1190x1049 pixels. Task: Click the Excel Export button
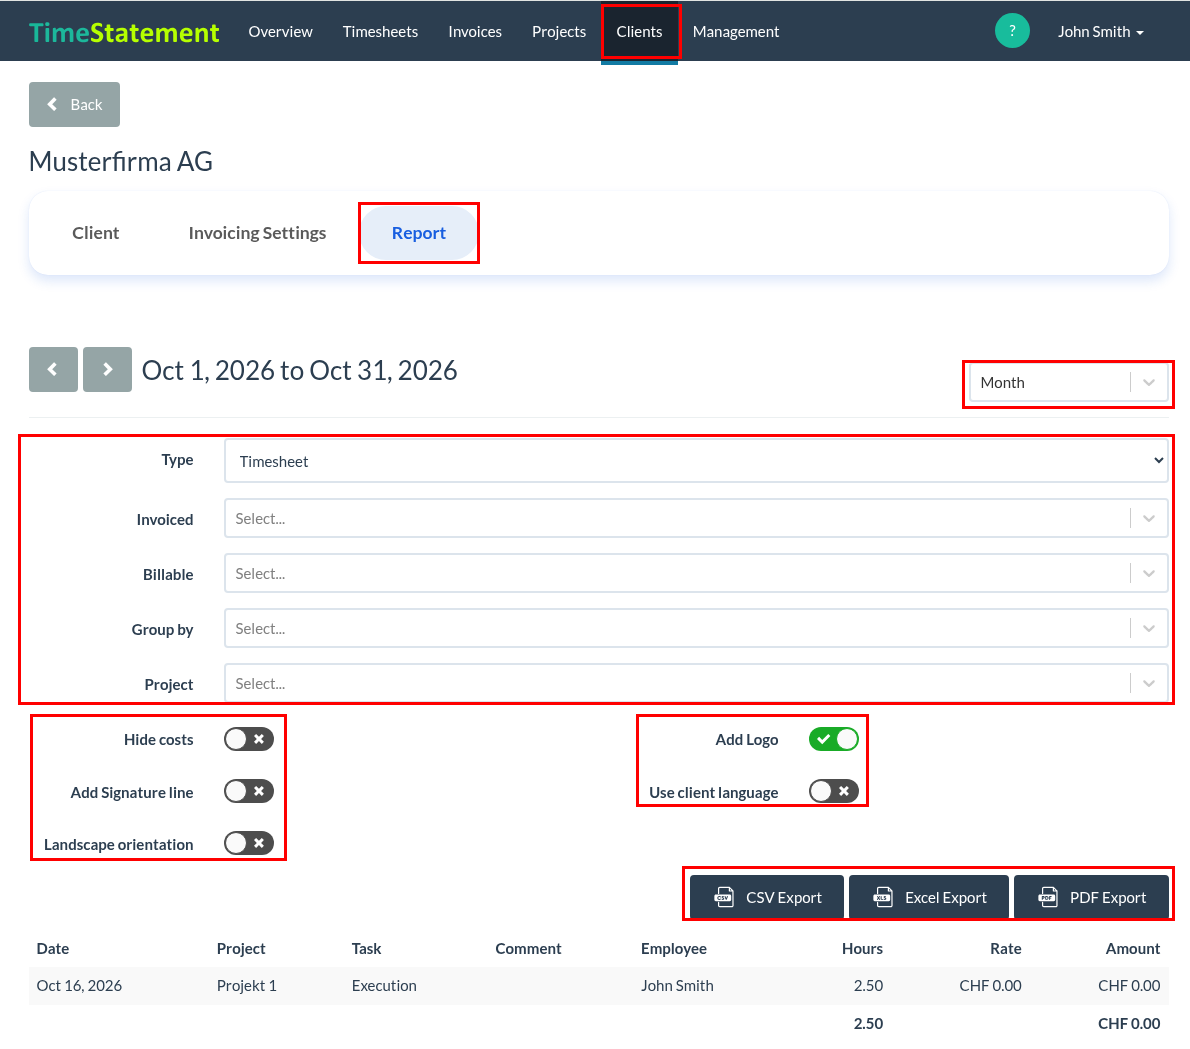point(929,897)
